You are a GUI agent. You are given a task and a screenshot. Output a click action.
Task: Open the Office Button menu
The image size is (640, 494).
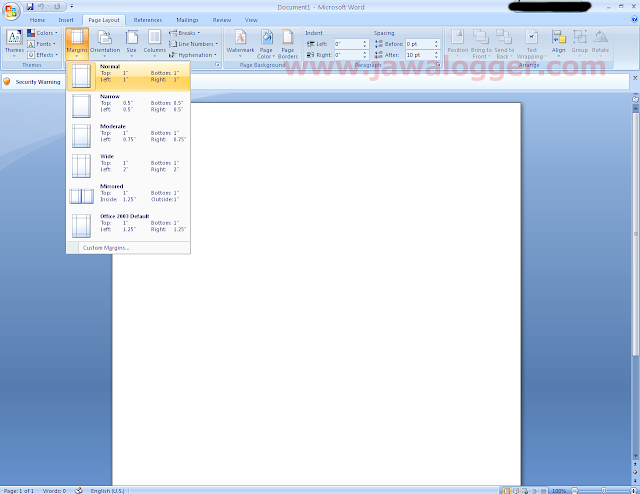tap(11, 11)
